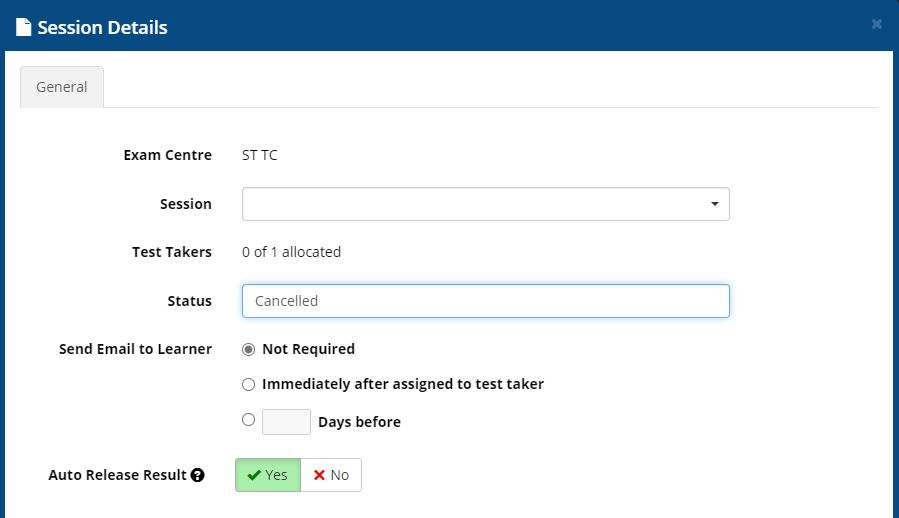
Task: Select the Days before radio option
Action: (x=249, y=420)
